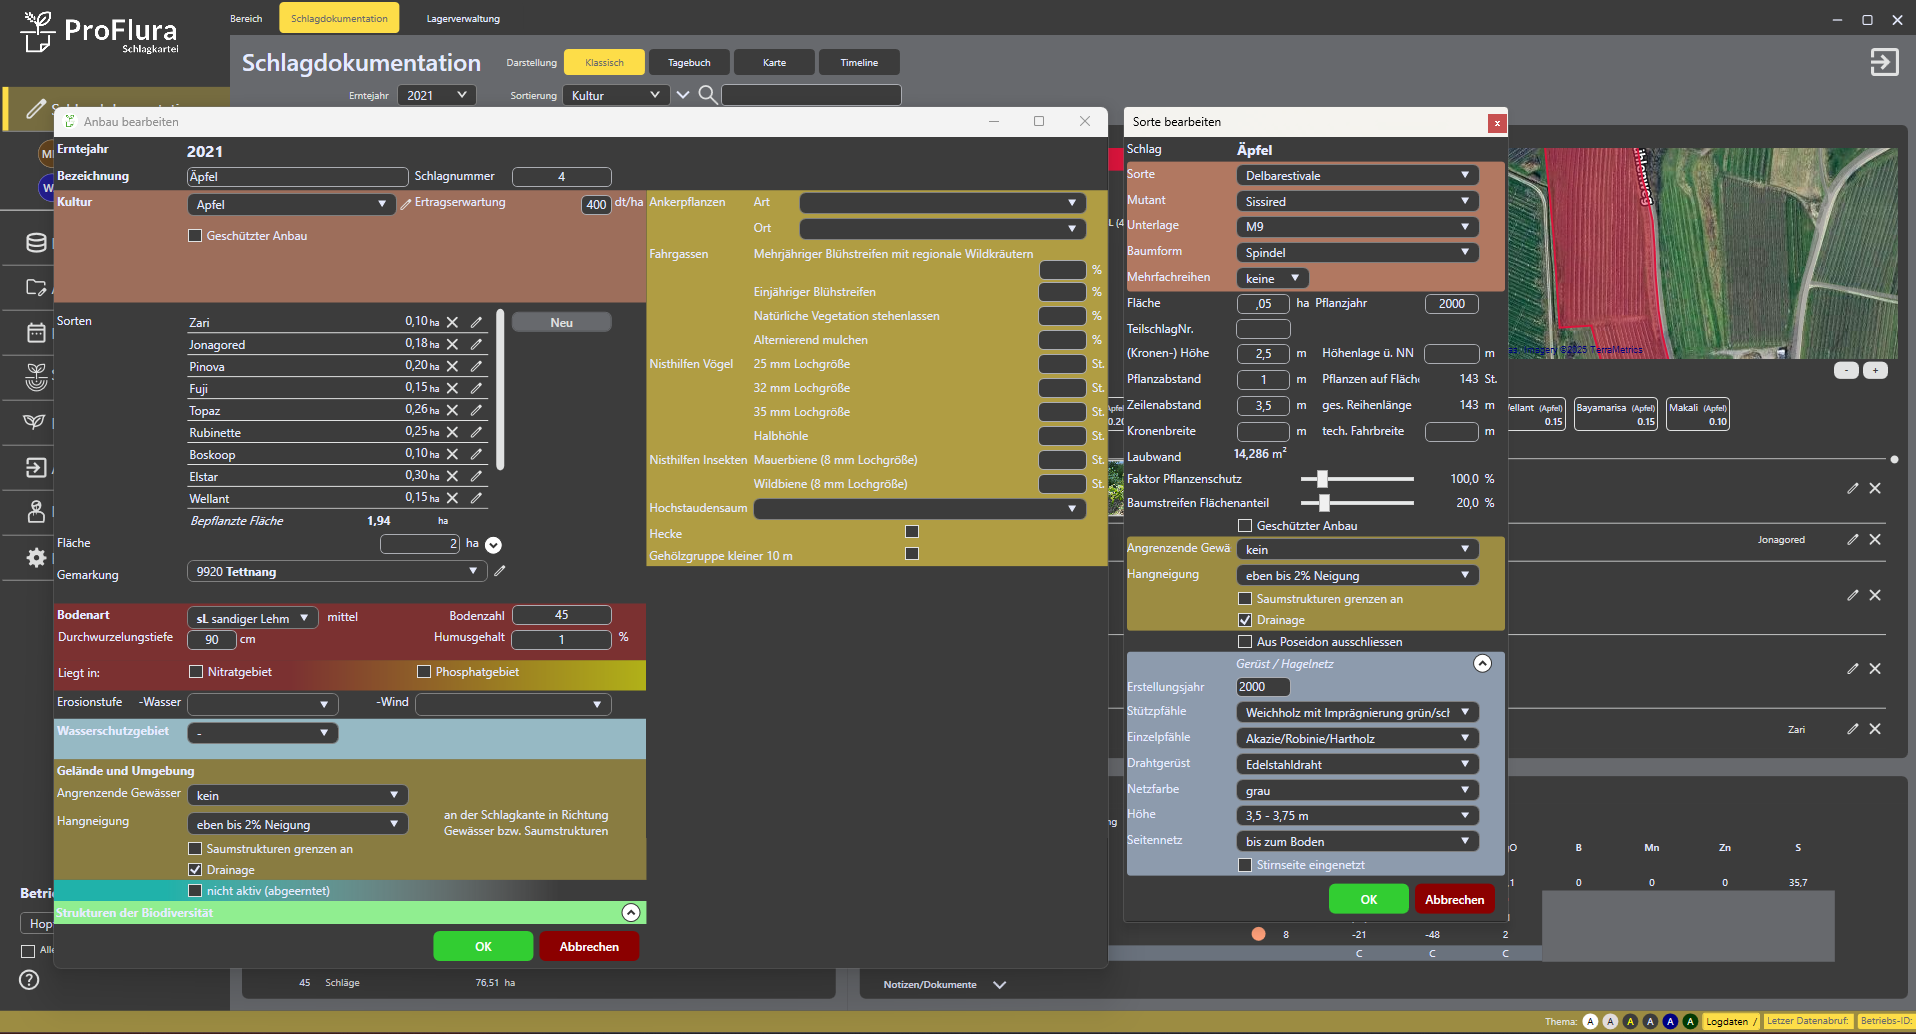Open the Bodenart sandiger Lehm dropdown
The width and height of the screenshot is (1916, 1034).
click(x=252, y=618)
